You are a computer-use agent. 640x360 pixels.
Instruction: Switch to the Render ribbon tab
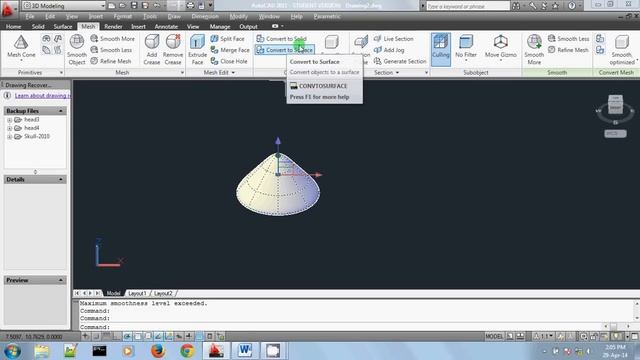[x=113, y=27]
